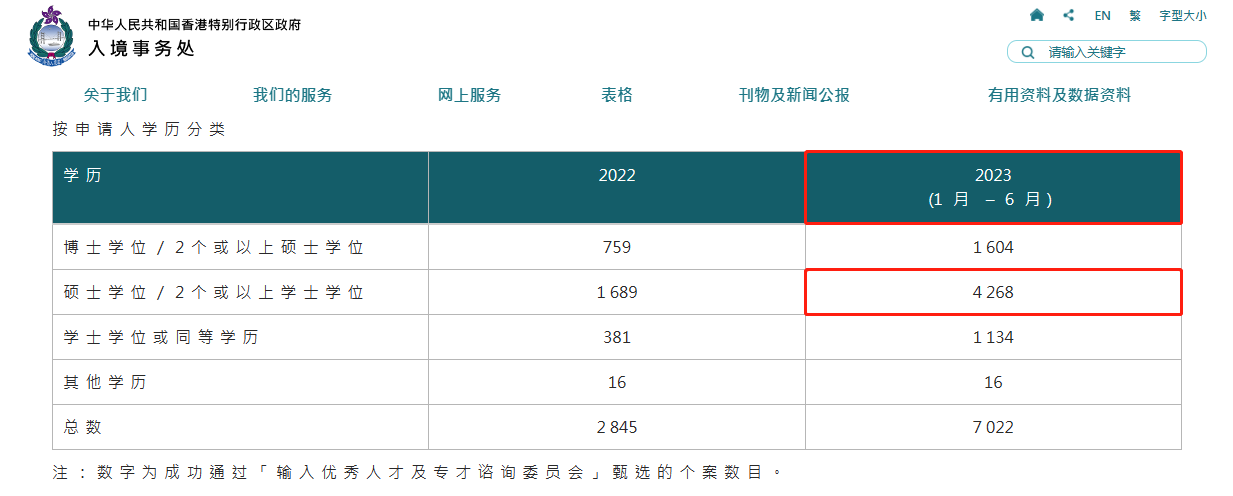Select row label 博士学位 / 2个或以上硕士学位
This screenshot has width=1233, height=496.
pyautogui.click(x=213, y=247)
